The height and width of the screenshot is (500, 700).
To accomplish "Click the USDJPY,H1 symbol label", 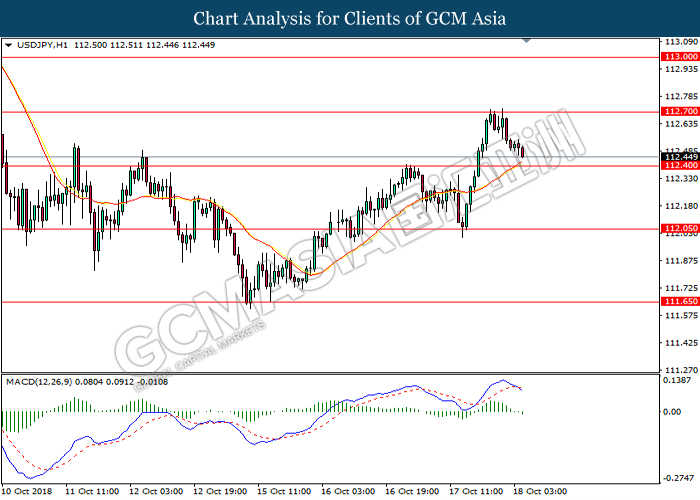I will 42,45.
